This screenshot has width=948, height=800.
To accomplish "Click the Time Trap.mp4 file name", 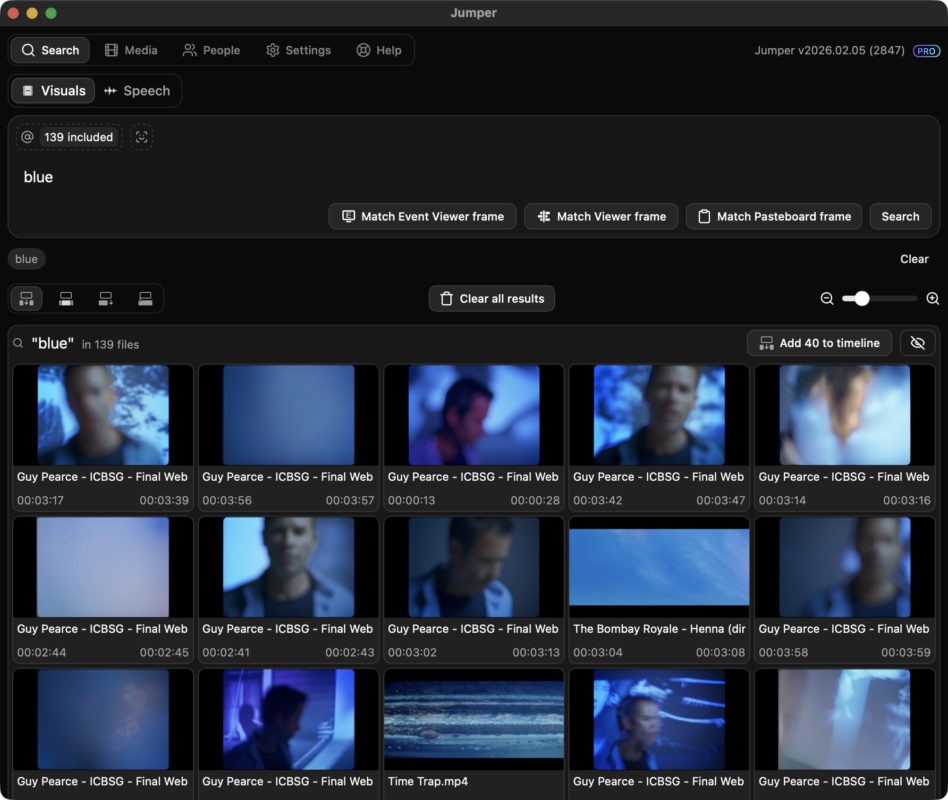I will [428, 781].
